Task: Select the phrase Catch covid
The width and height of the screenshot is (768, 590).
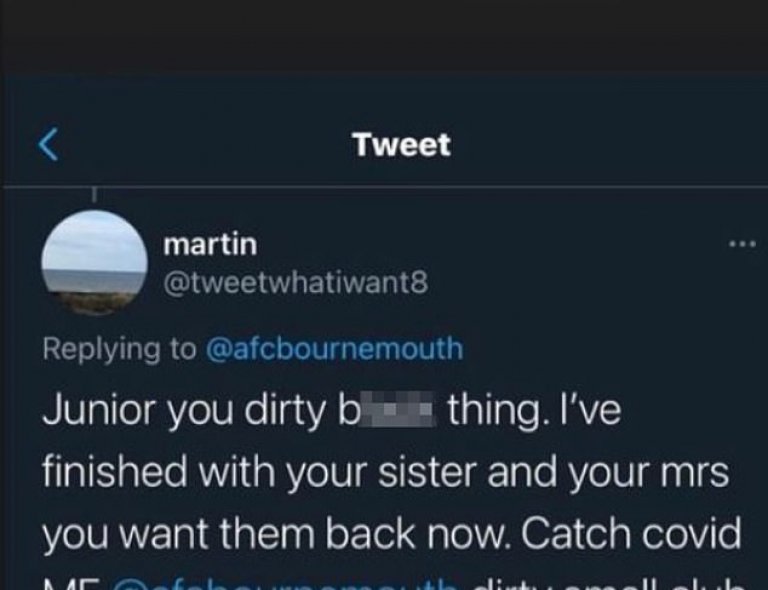Action: coord(631,533)
